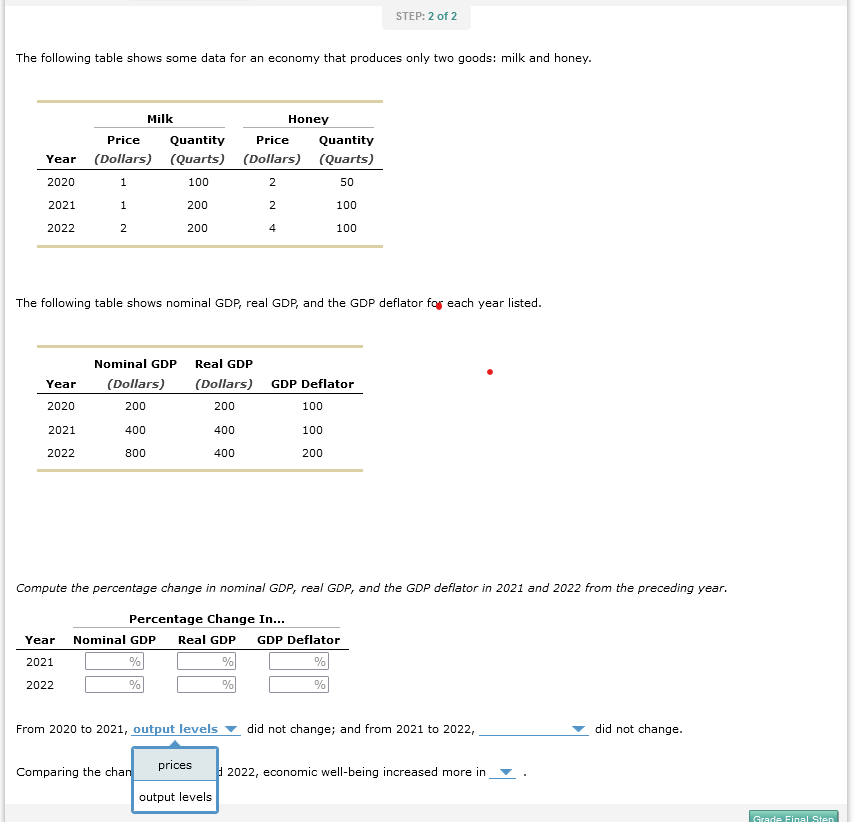Viewport: 864px width, 822px height.
Task: Click the Grade Final Step button
Action: tap(793, 816)
